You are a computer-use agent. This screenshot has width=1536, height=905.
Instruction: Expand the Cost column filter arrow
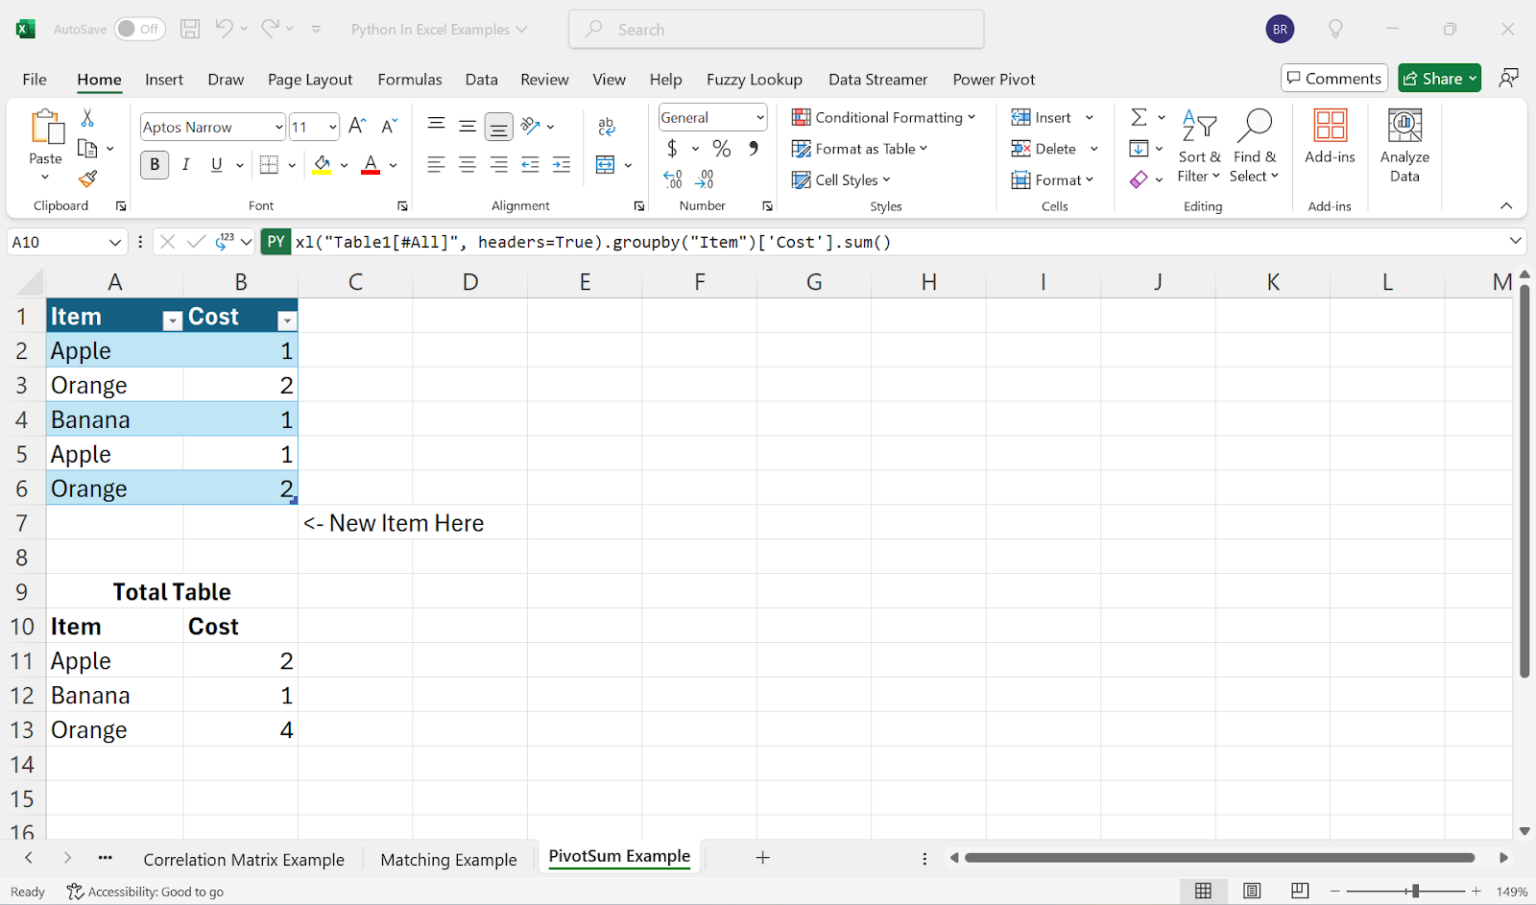point(288,319)
